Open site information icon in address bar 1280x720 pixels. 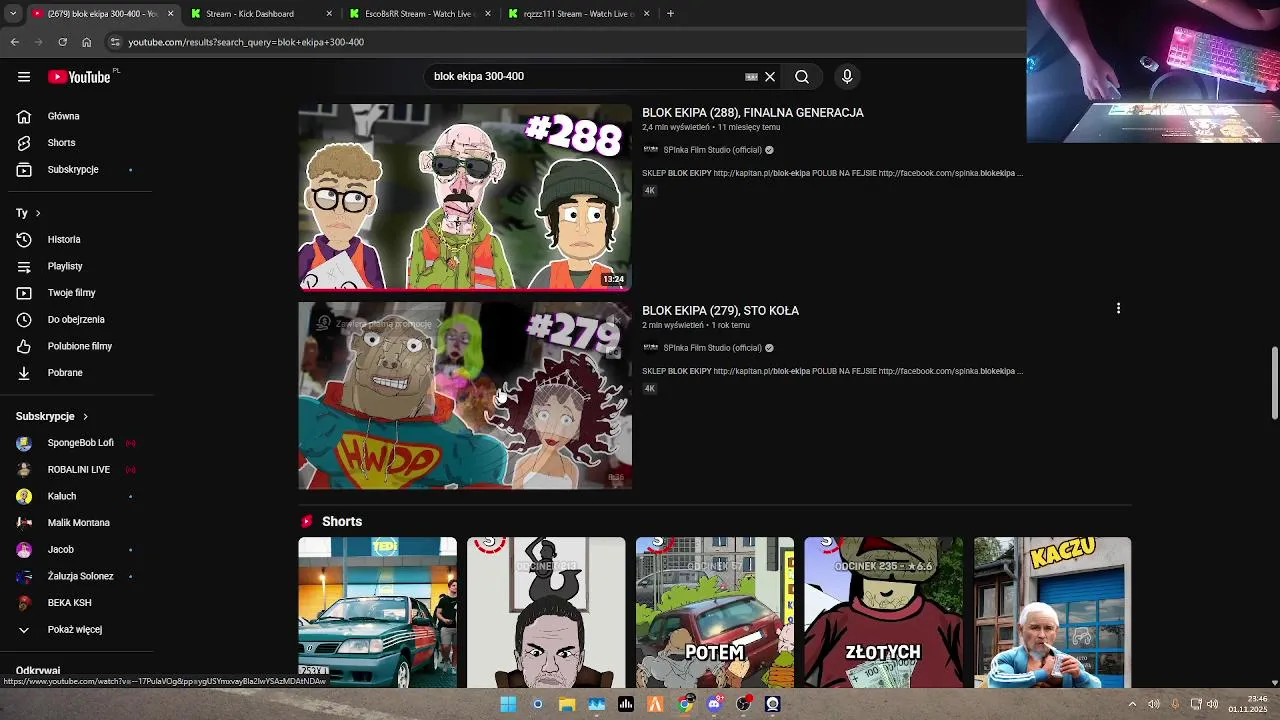115,42
